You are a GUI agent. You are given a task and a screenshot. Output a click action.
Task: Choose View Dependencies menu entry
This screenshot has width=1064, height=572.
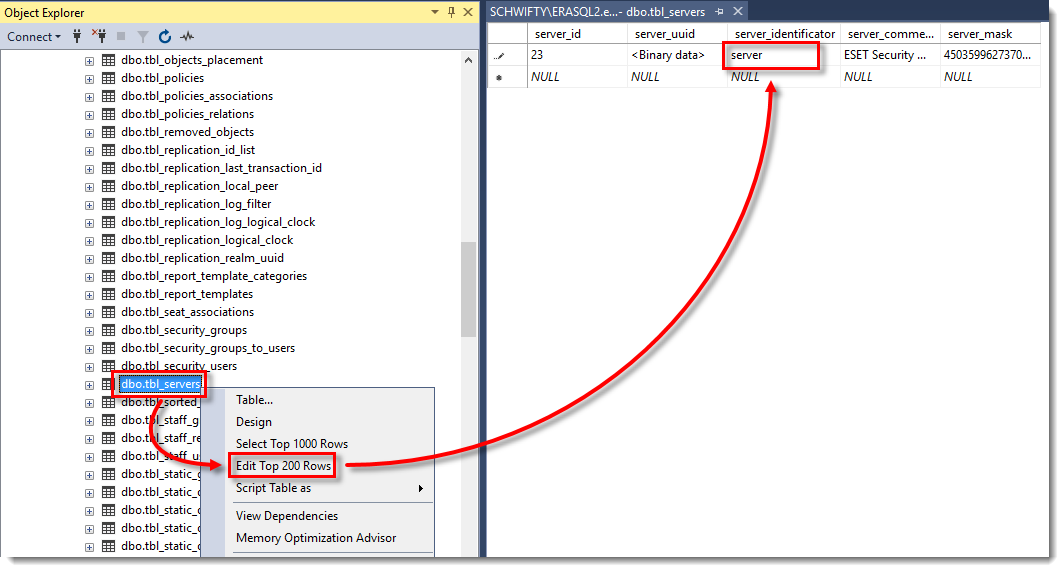287,516
